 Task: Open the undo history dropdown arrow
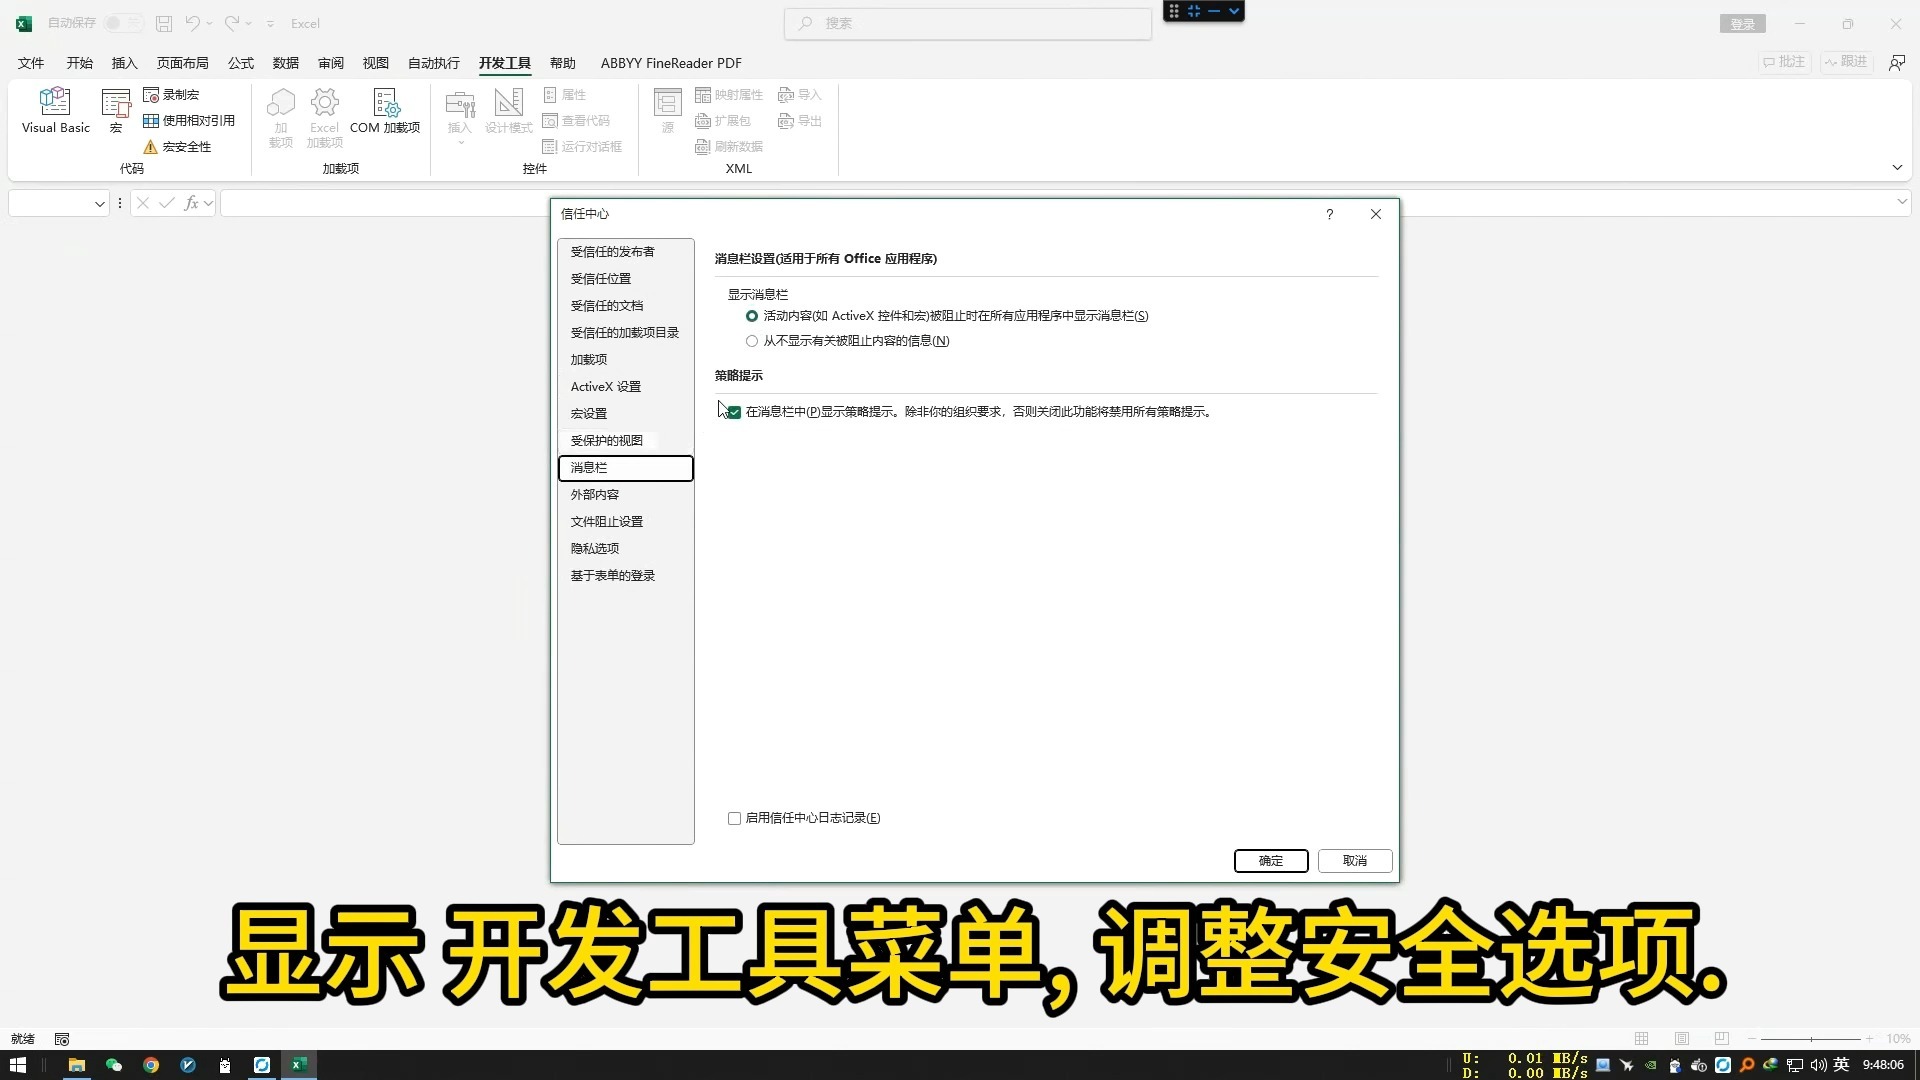(x=209, y=23)
